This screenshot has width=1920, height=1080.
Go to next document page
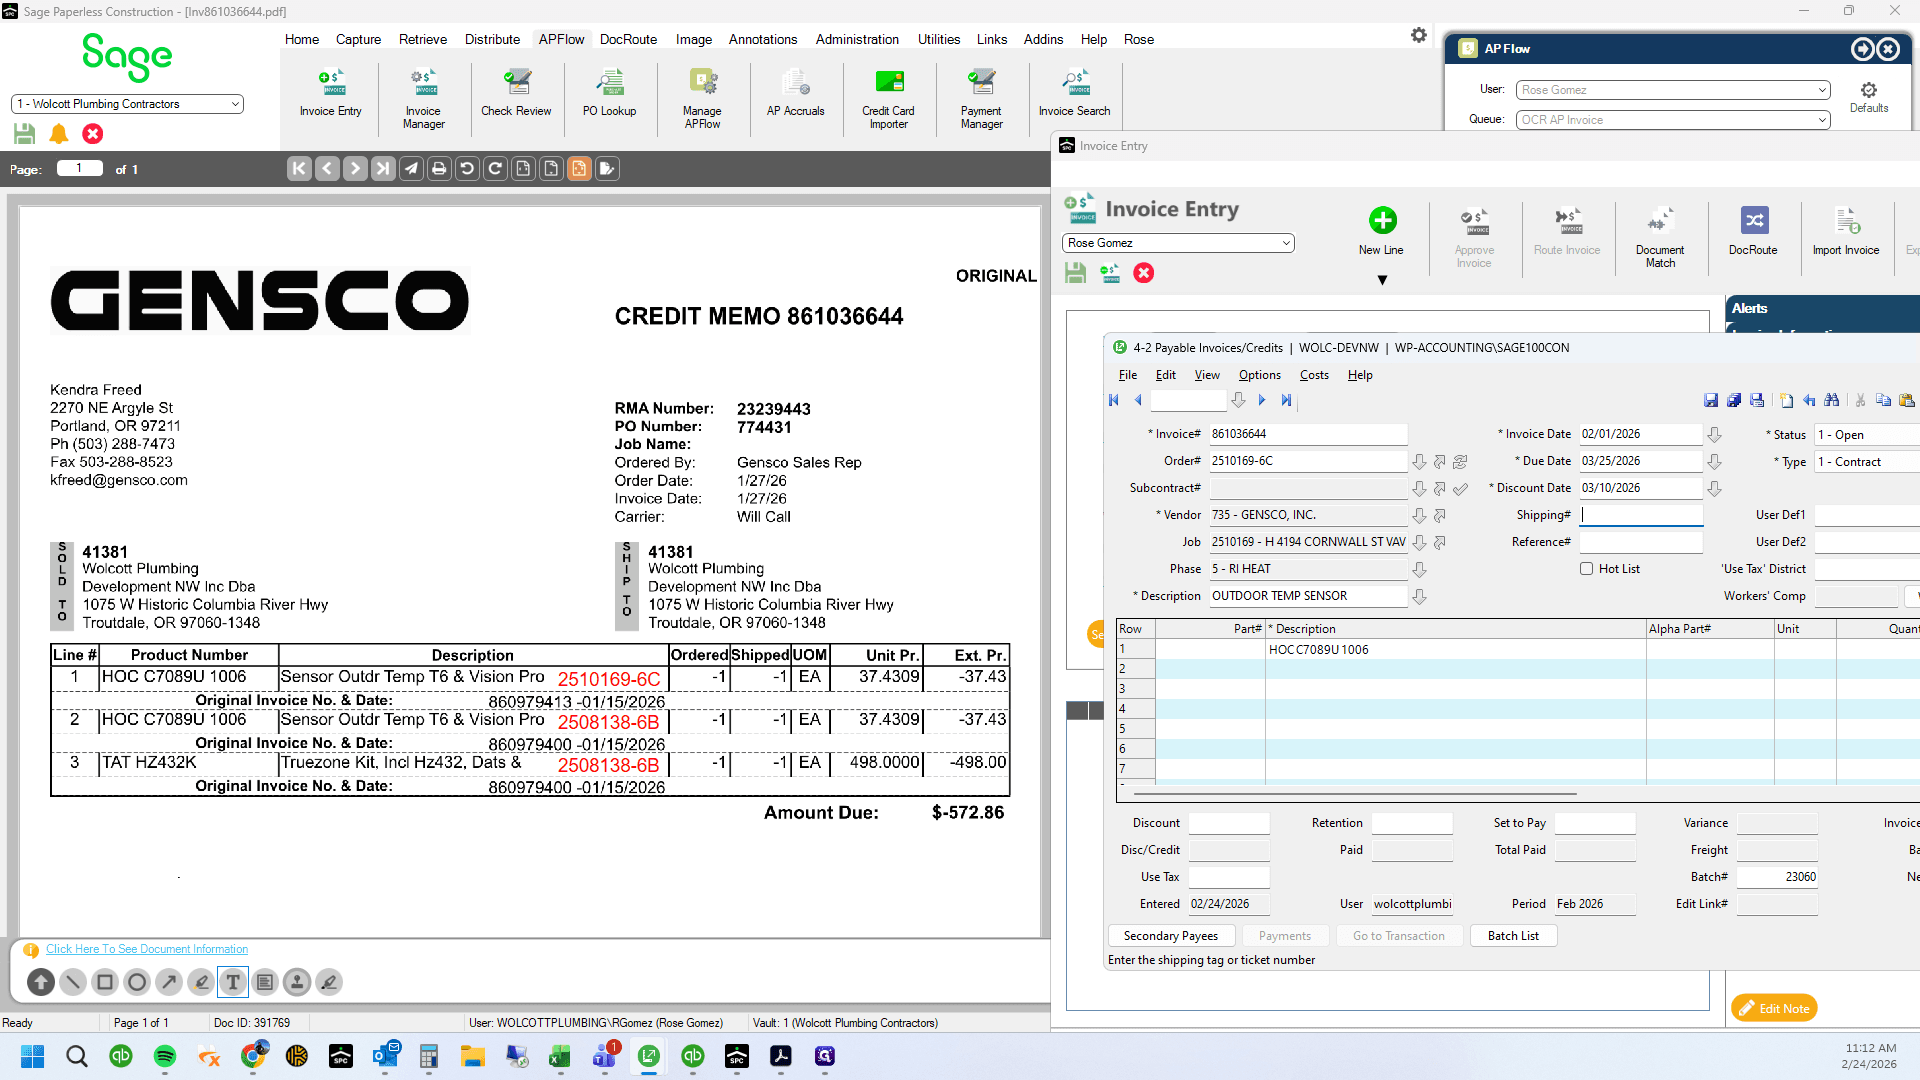[355, 169]
